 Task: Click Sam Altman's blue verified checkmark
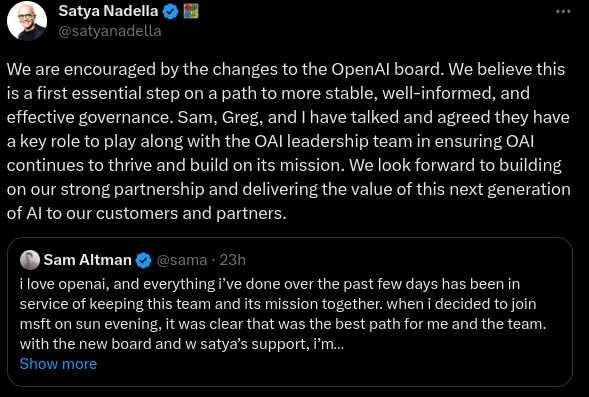tap(143, 260)
